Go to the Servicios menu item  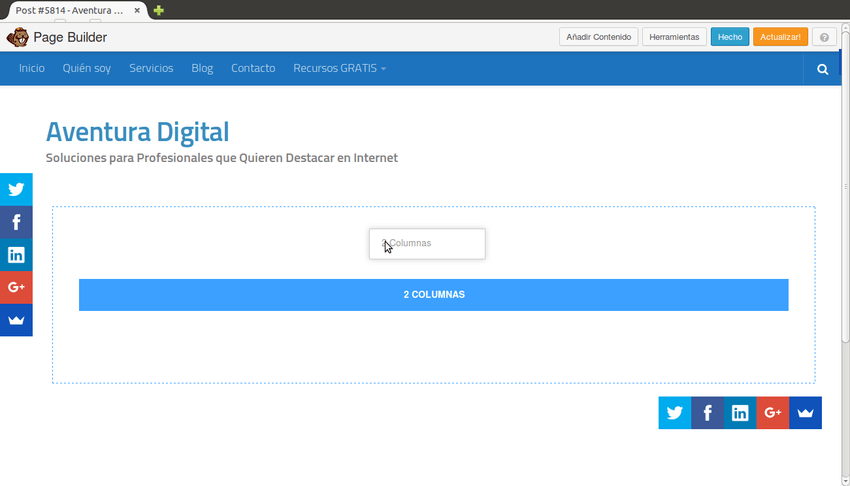[151, 69]
